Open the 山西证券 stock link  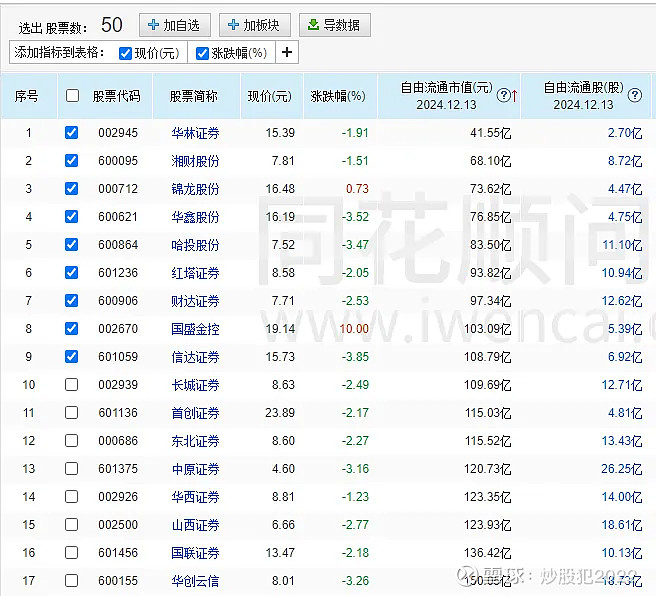(x=195, y=525)
